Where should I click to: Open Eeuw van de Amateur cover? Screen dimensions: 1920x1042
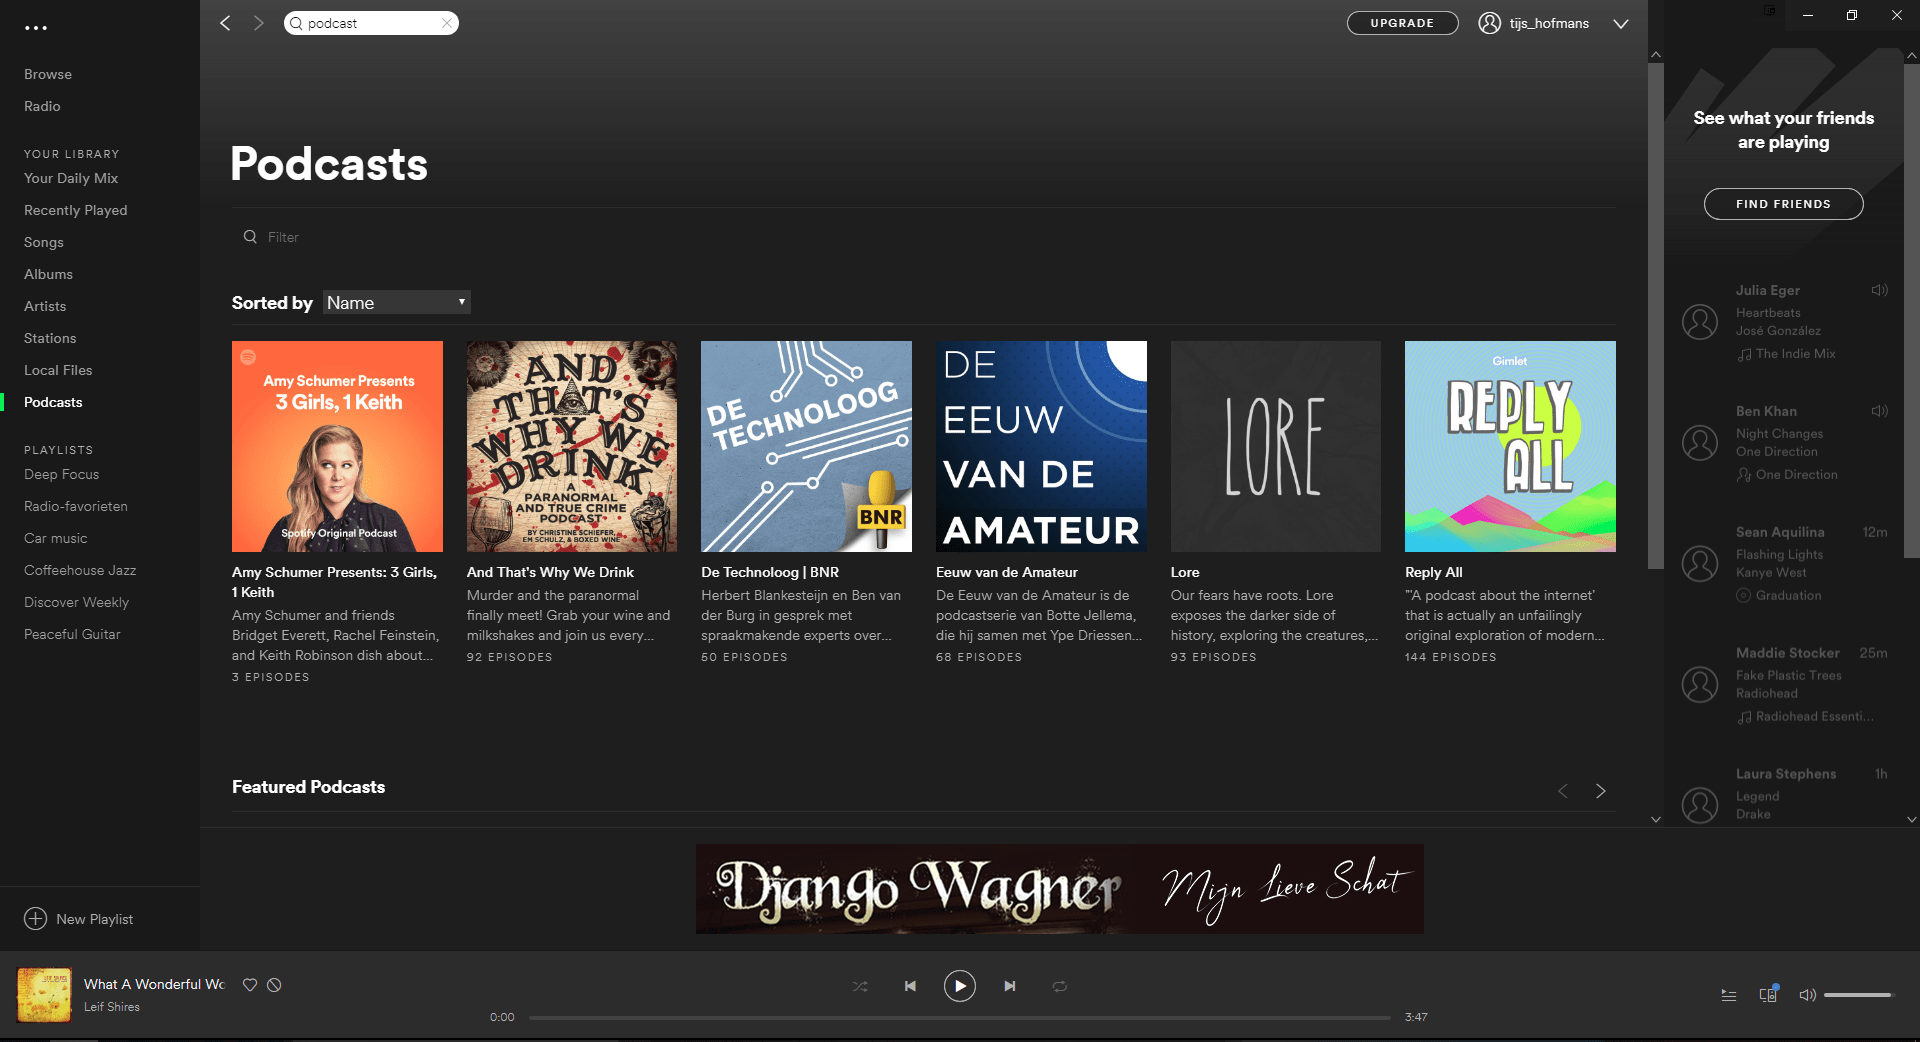click(1041, 446)
